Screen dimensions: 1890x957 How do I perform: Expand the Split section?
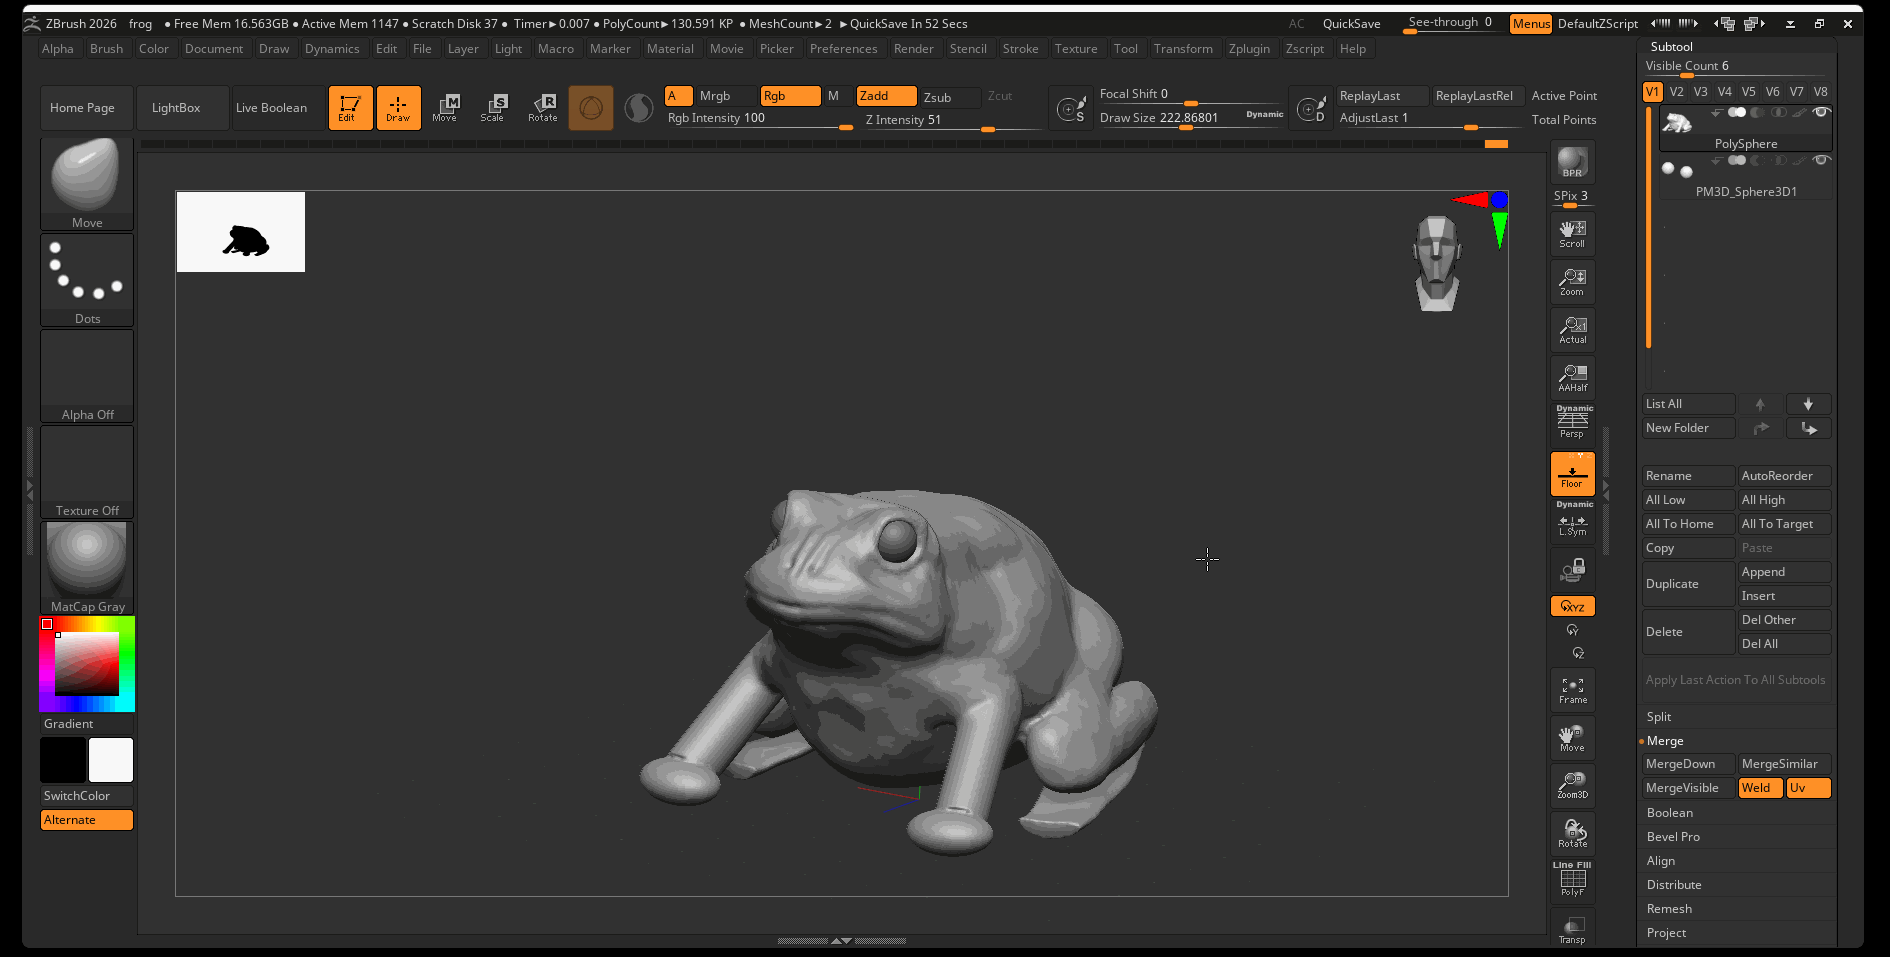[x=1659, y=717]
